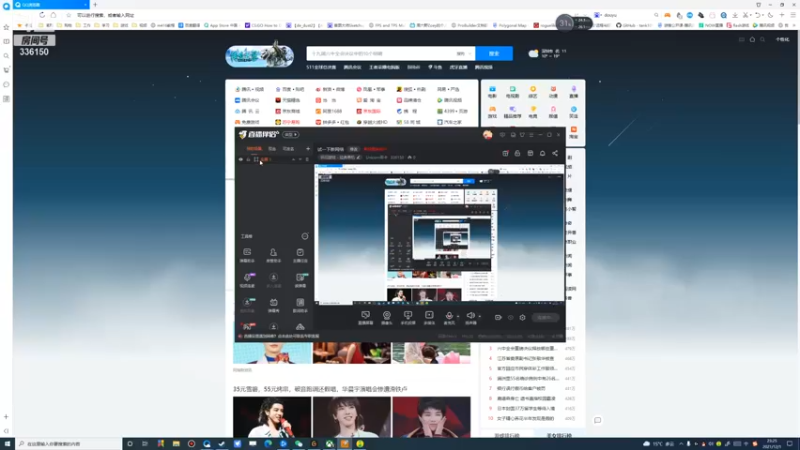
Task: Switch to the first scene tab in the streaming app
Action: [254, 149]
